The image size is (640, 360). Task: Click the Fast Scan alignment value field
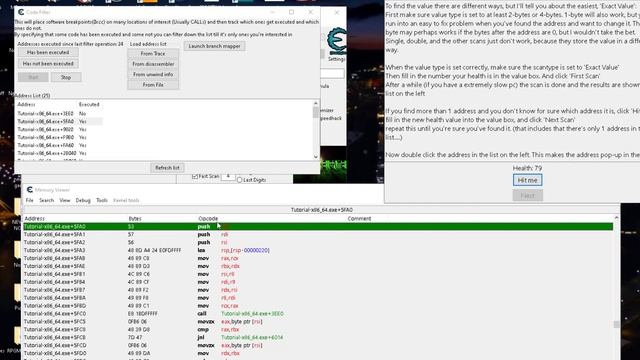coord(228,177)
